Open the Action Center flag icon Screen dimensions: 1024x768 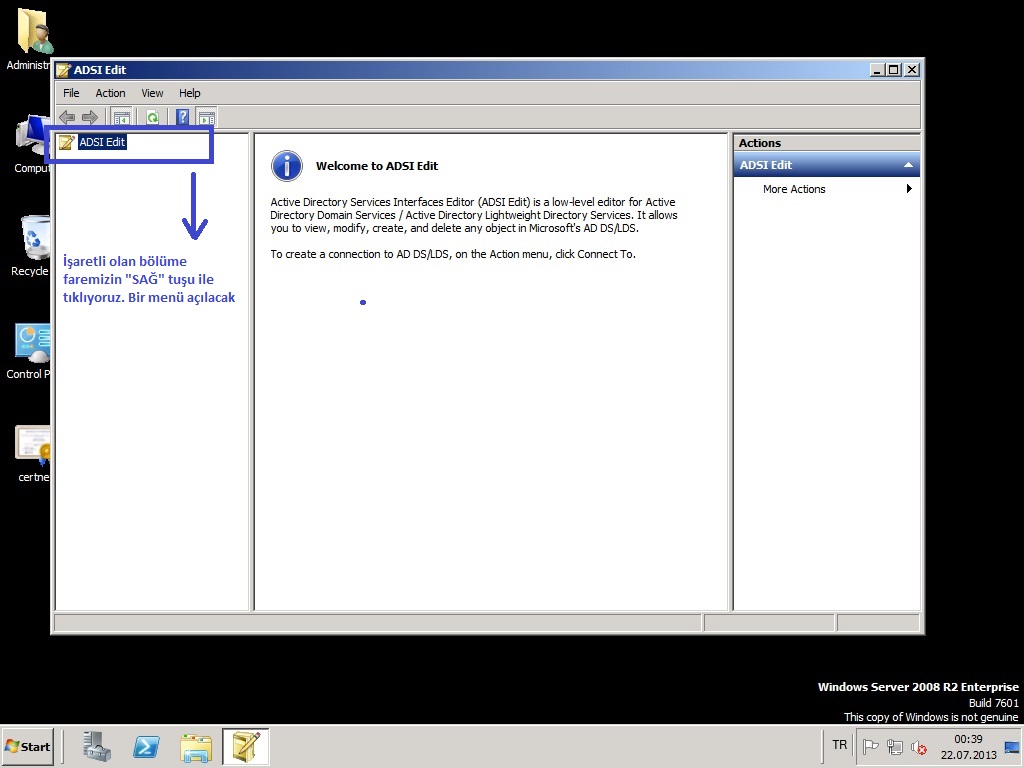[871, 746]
